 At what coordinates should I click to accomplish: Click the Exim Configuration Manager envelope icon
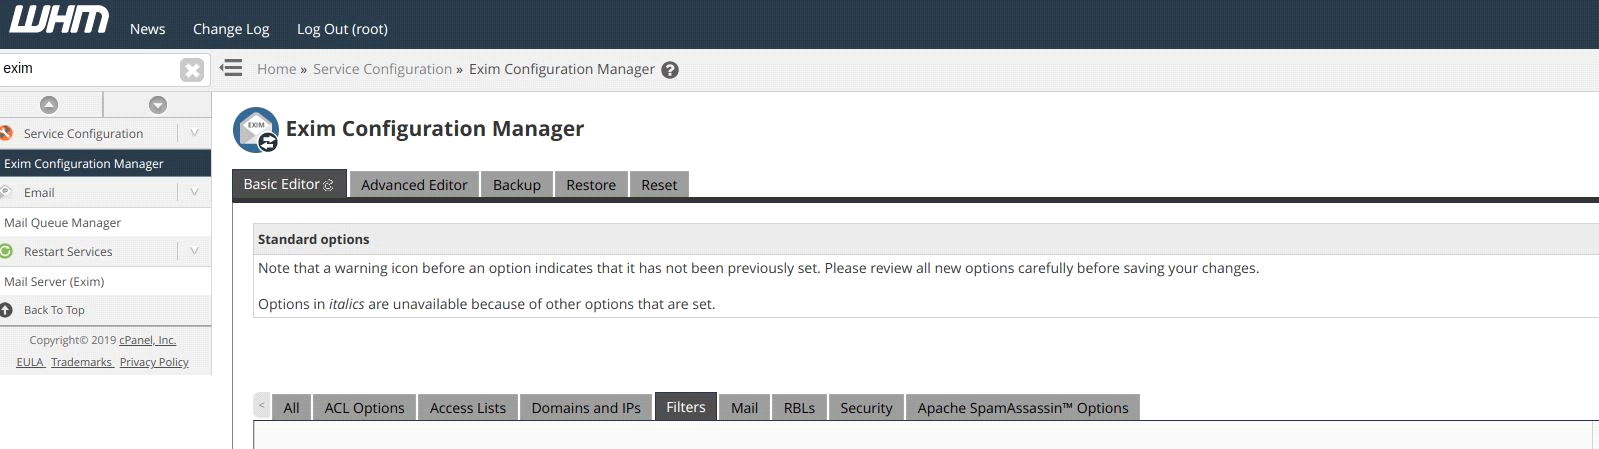(x=256, y=130)
